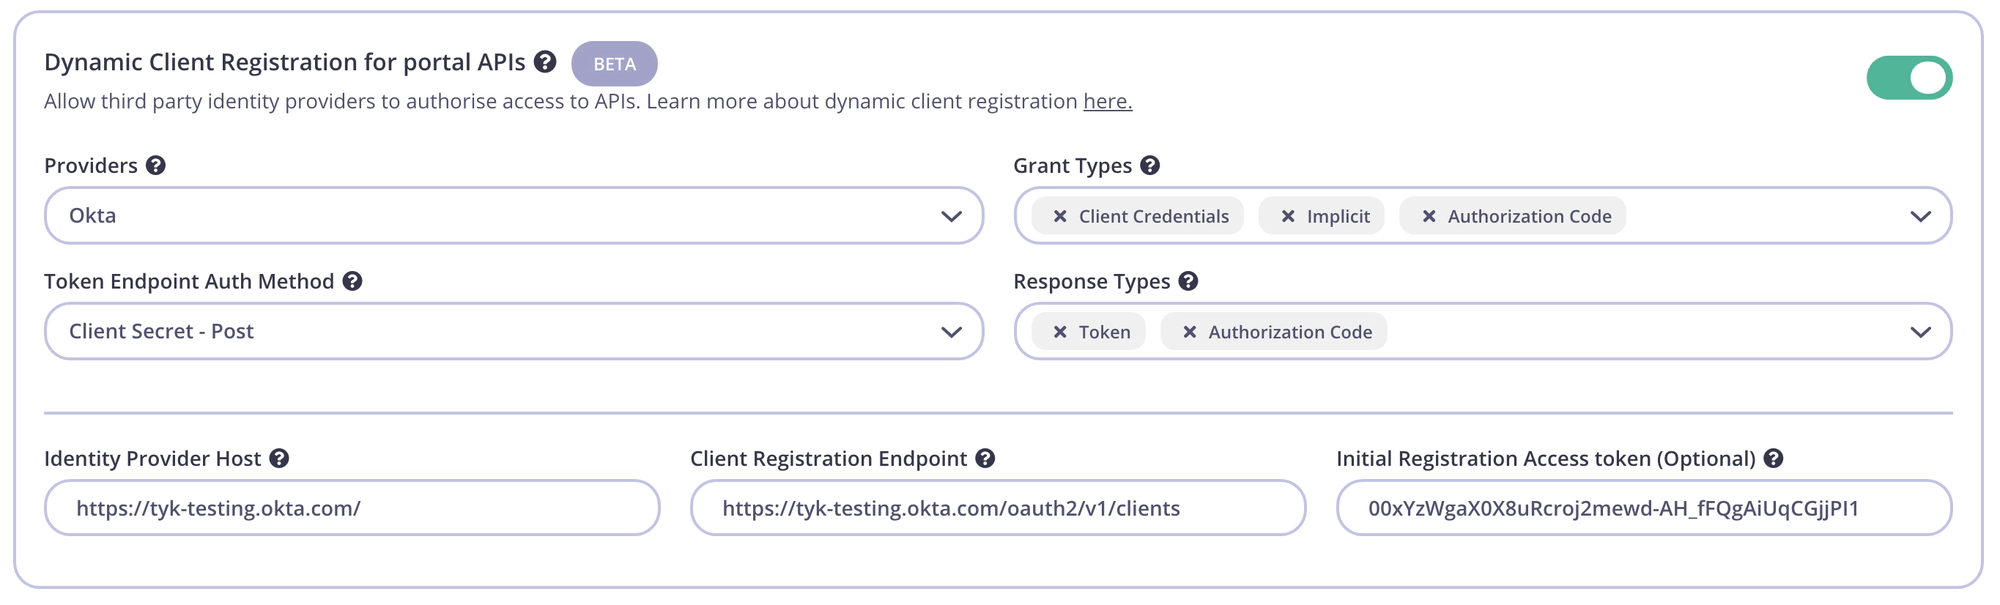Disable the Dynamic Client Registration toggle
Screen dimensions: 2000x605
pos(1908,78)
